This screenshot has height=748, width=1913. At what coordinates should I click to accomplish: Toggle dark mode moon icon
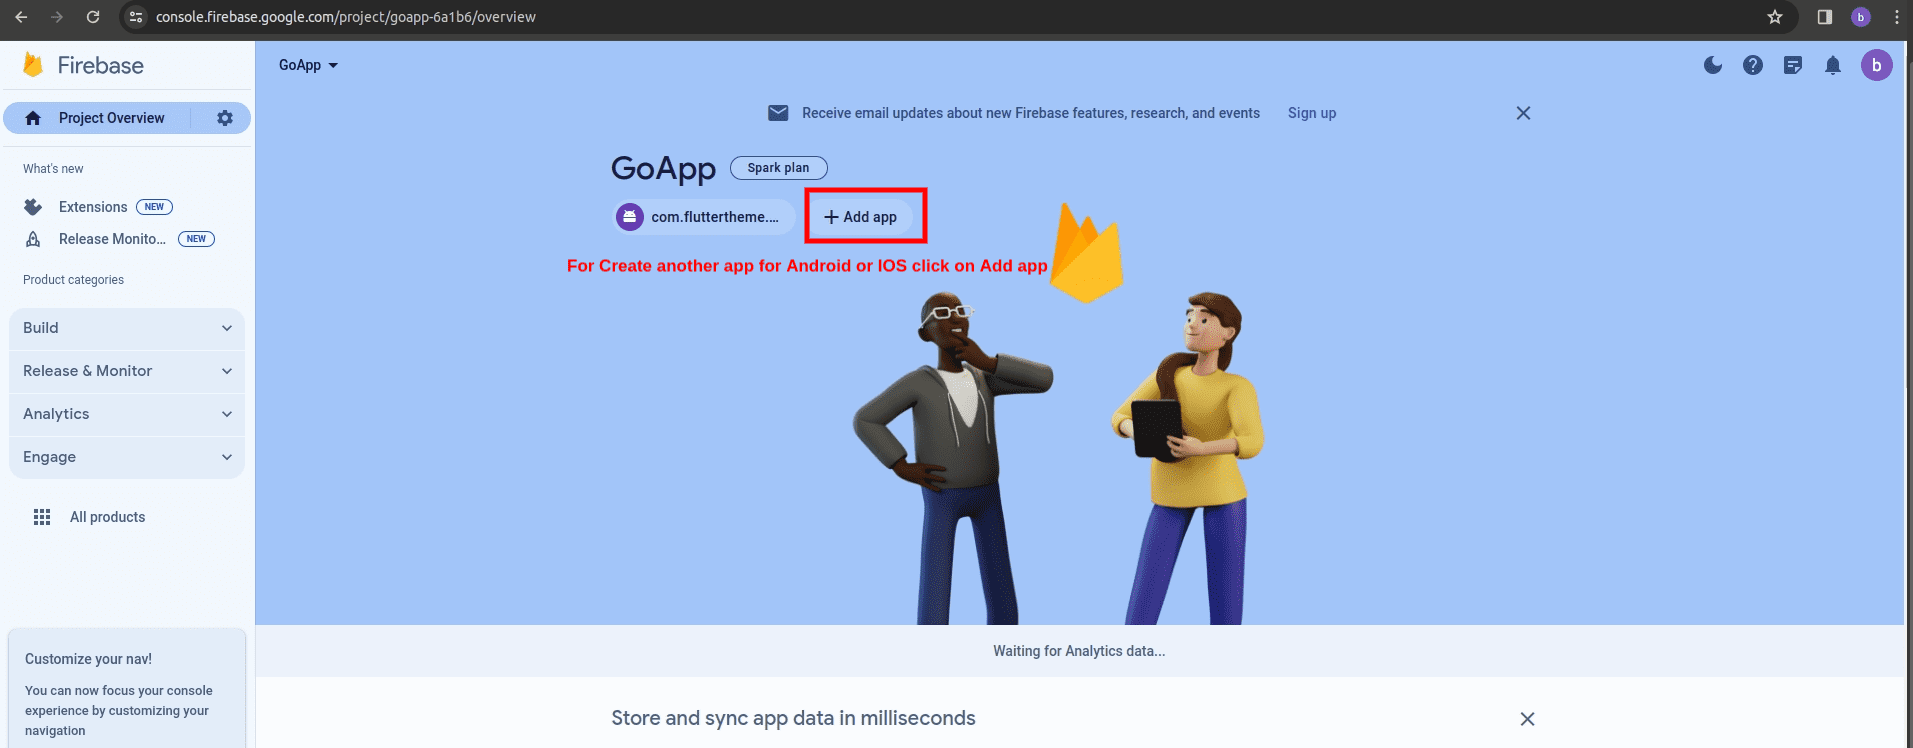(x=1712, y=65)
